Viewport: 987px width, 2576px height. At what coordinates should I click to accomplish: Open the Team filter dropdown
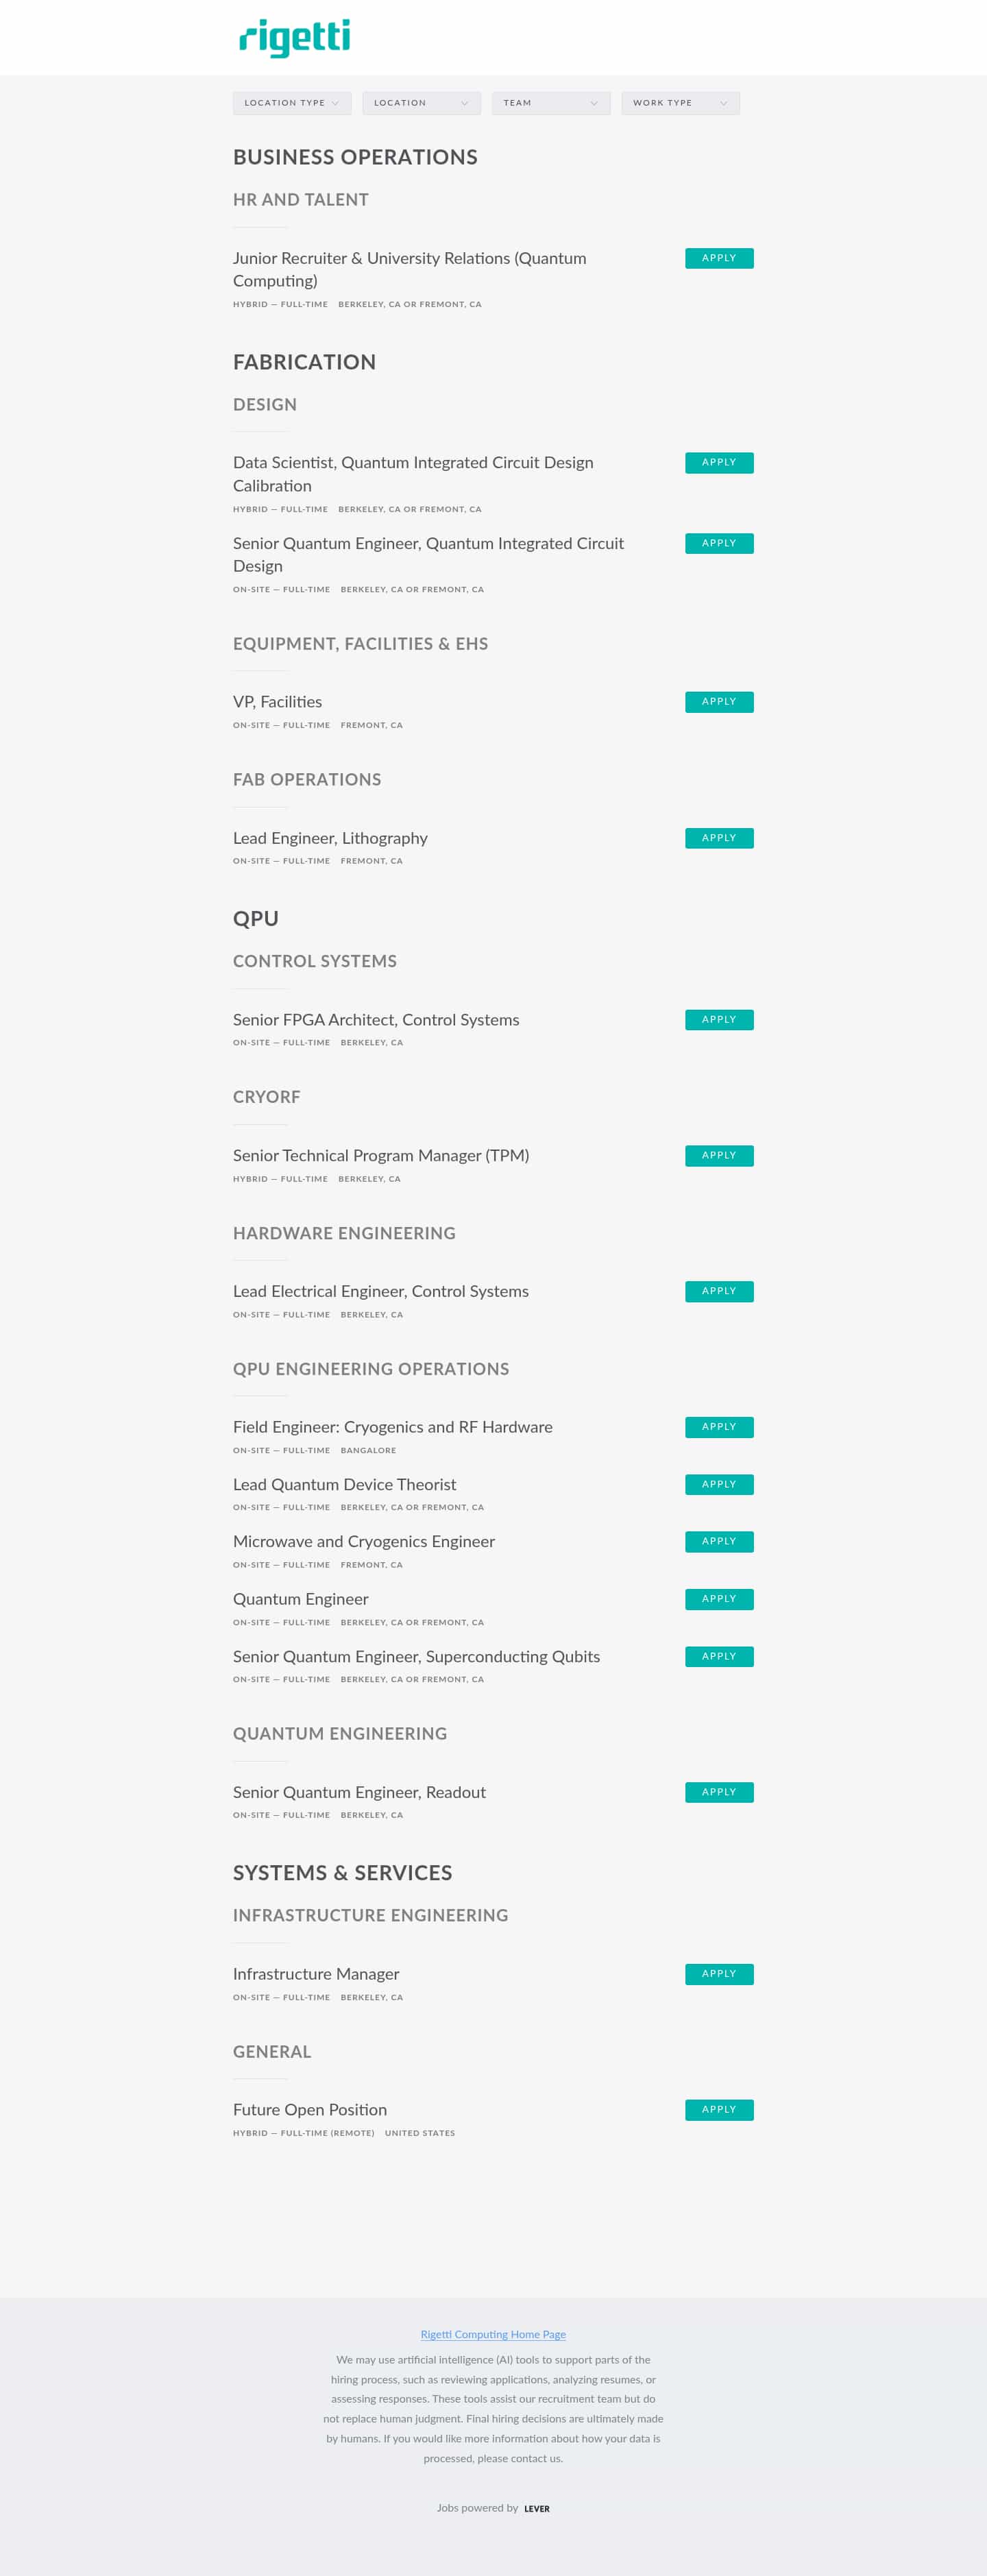click(550, 102)
